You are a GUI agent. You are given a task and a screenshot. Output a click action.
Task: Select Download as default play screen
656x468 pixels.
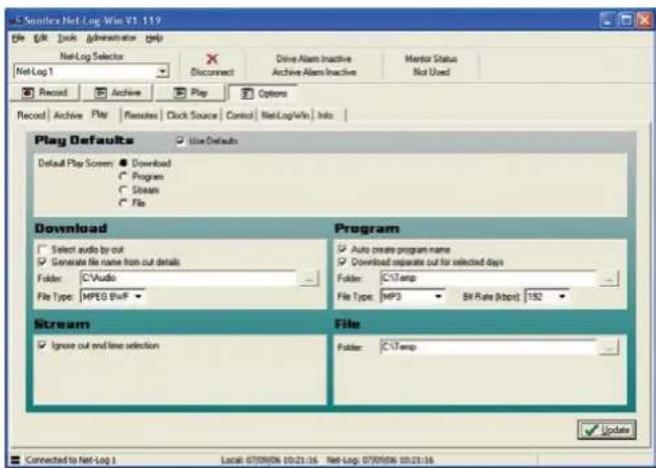[x=123, y=163]
